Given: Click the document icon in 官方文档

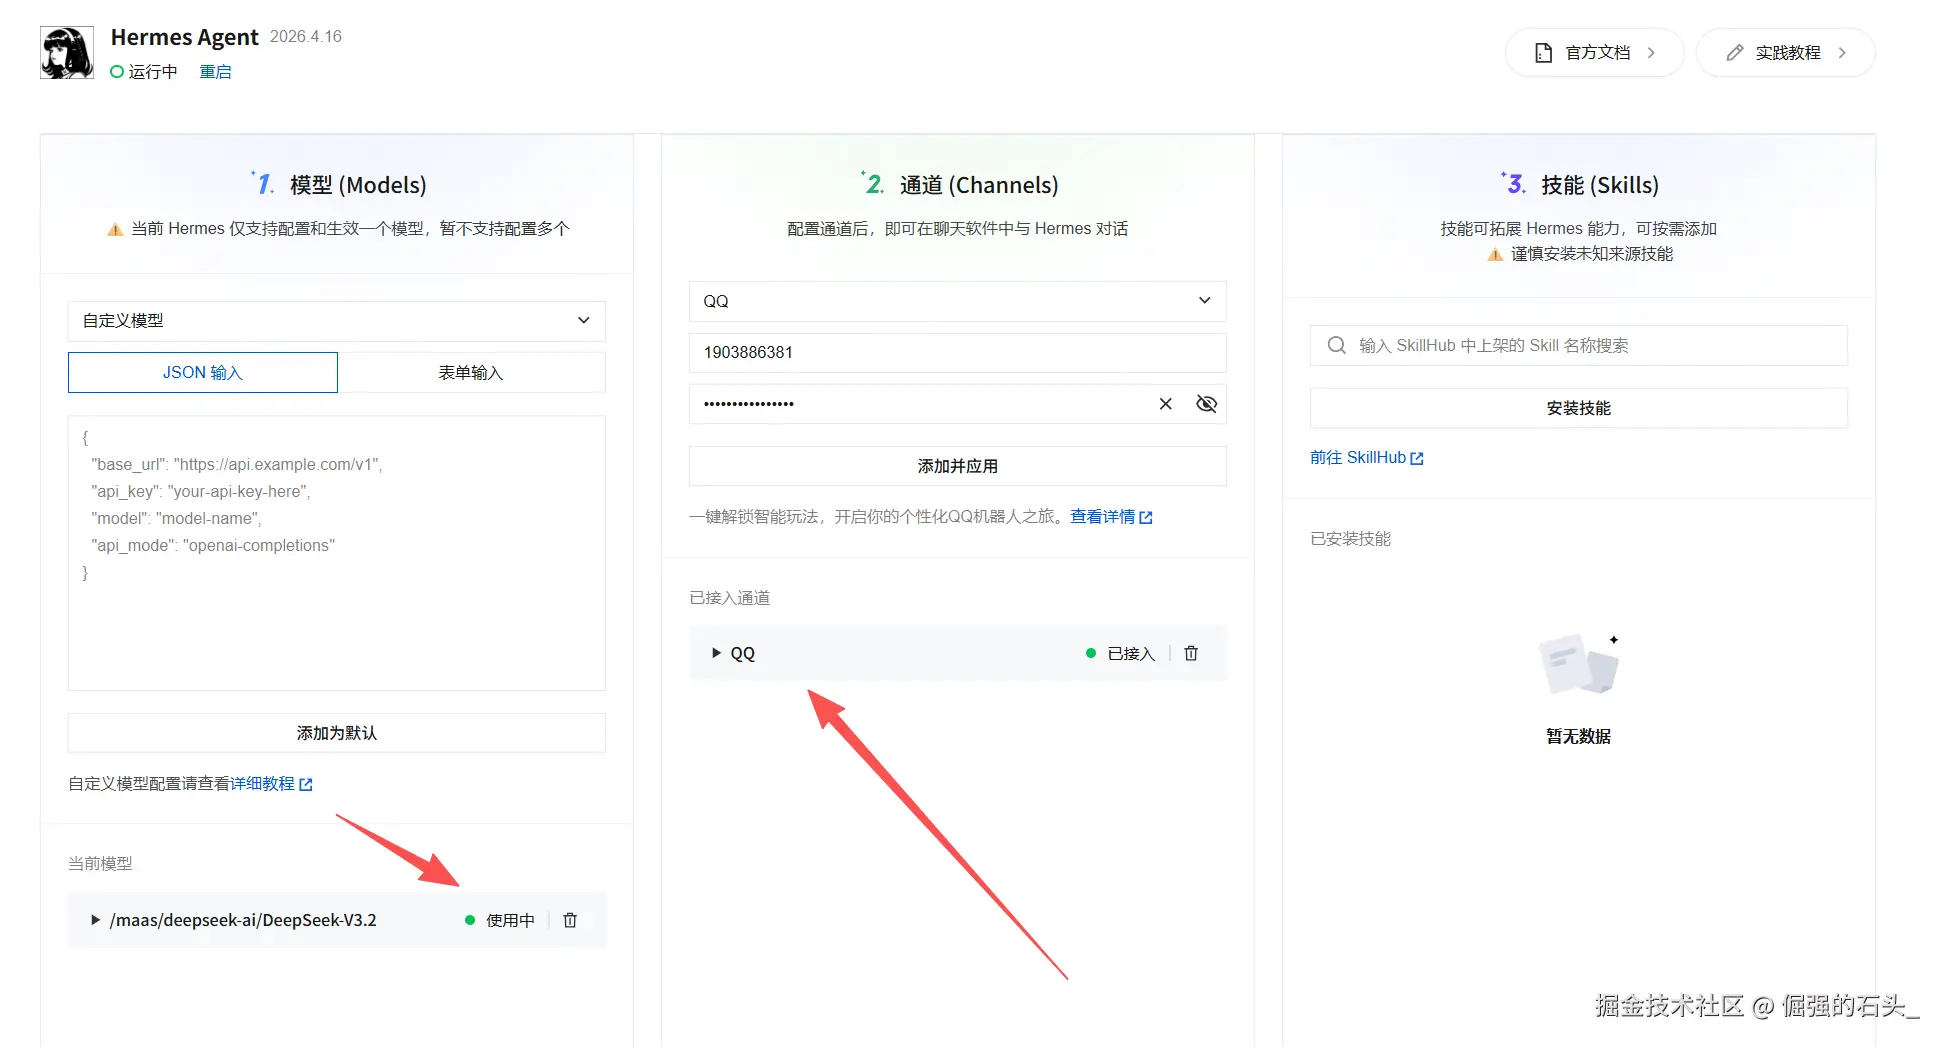Looking at the screenshot, I should [1543, 53].
